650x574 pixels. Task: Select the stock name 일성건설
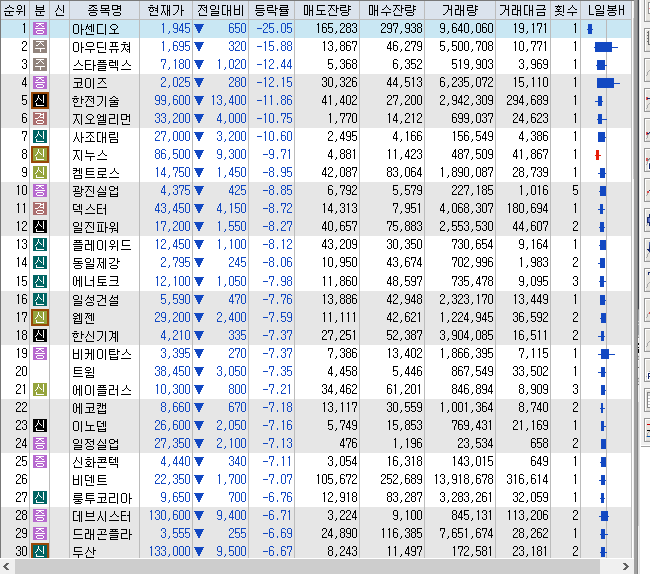[95, 300]
